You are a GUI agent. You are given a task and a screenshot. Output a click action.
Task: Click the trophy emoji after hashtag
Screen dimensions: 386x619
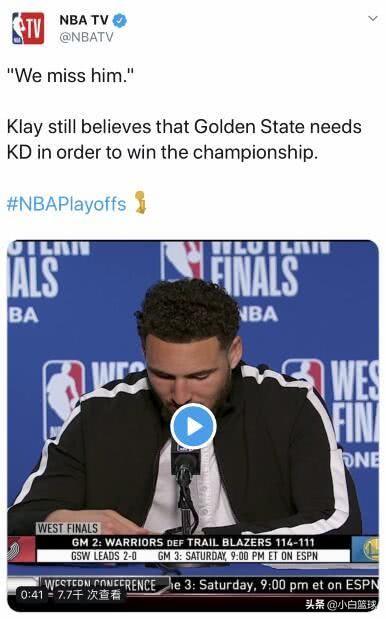[140, 203]
